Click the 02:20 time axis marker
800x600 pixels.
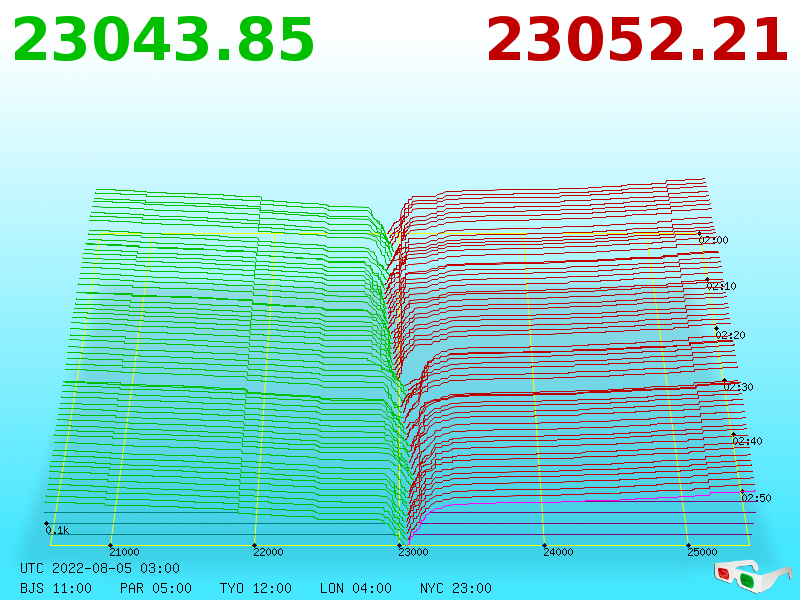730,335
